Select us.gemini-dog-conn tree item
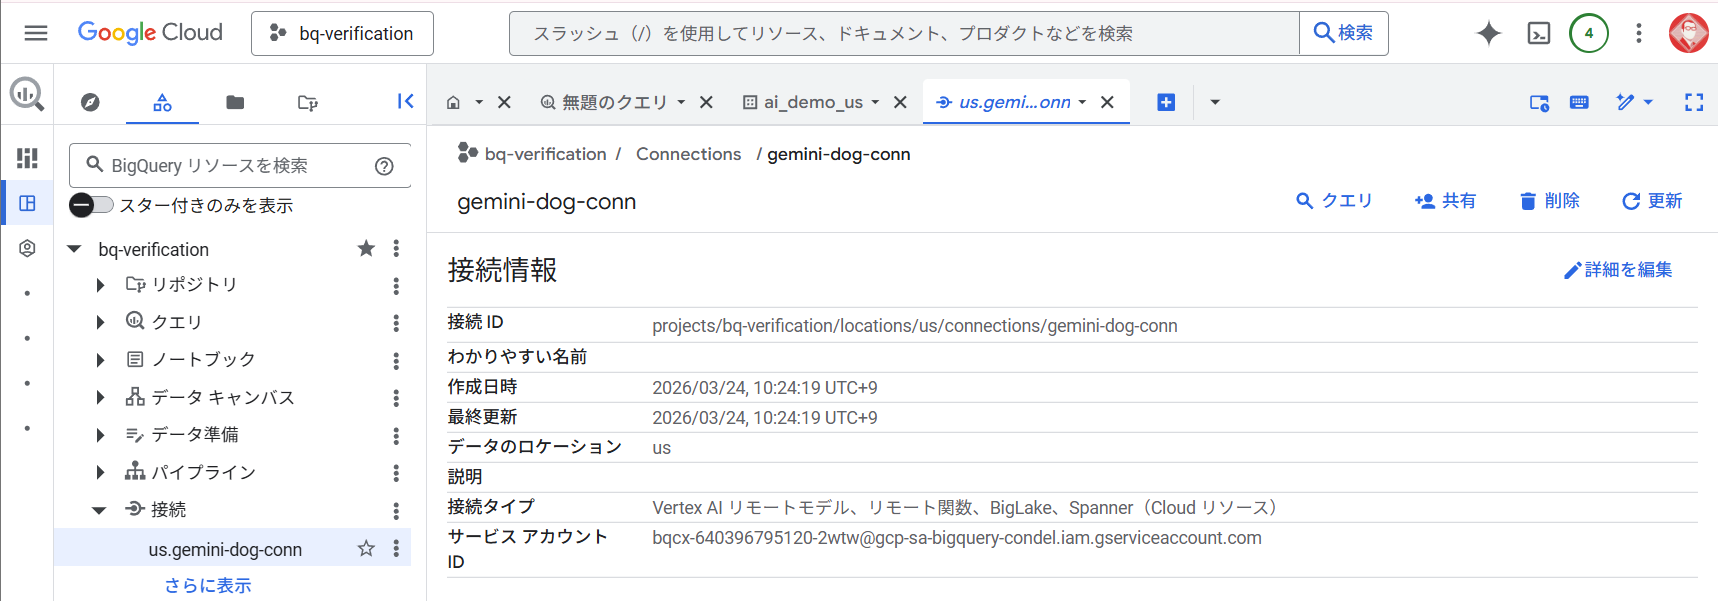 [x=232, y=548]
